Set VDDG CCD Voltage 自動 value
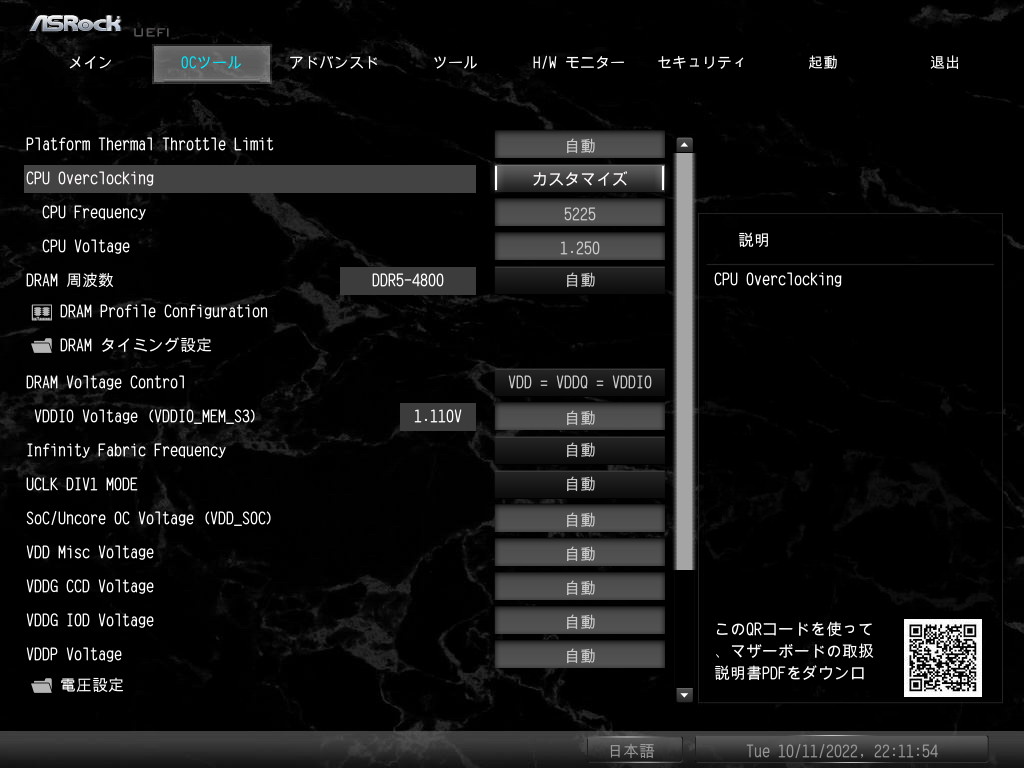This screenshot has width=1024, height=768. (x=580, y=587)
